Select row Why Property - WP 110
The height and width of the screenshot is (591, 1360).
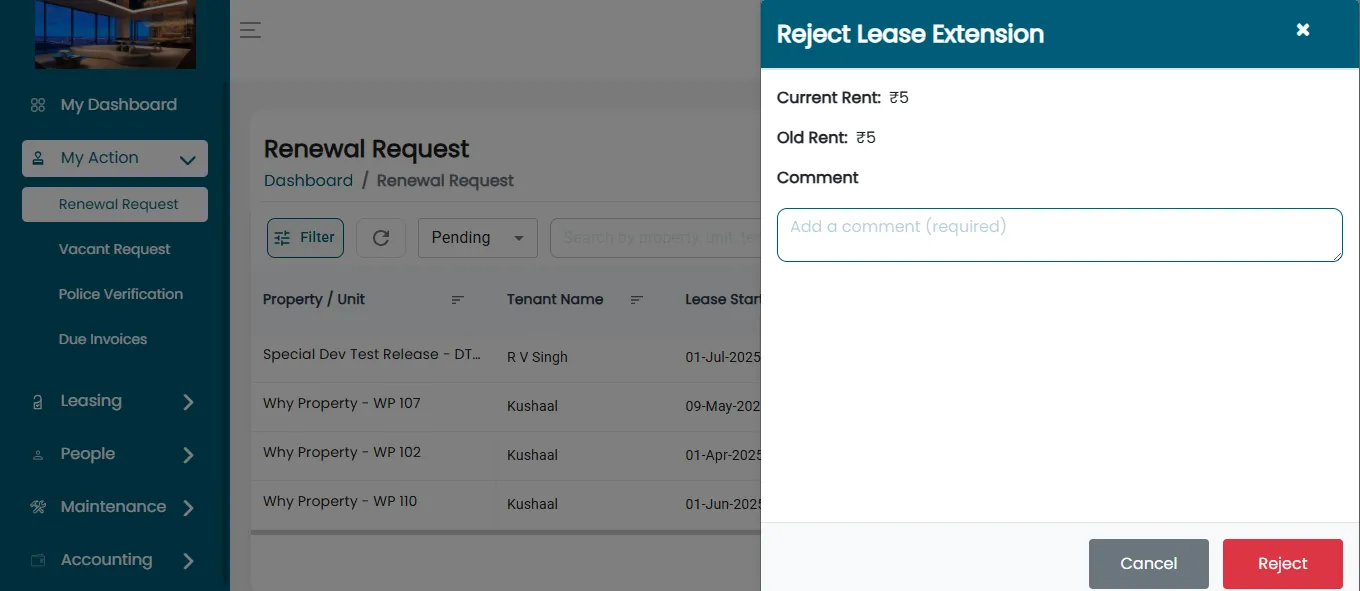point(506,504)
